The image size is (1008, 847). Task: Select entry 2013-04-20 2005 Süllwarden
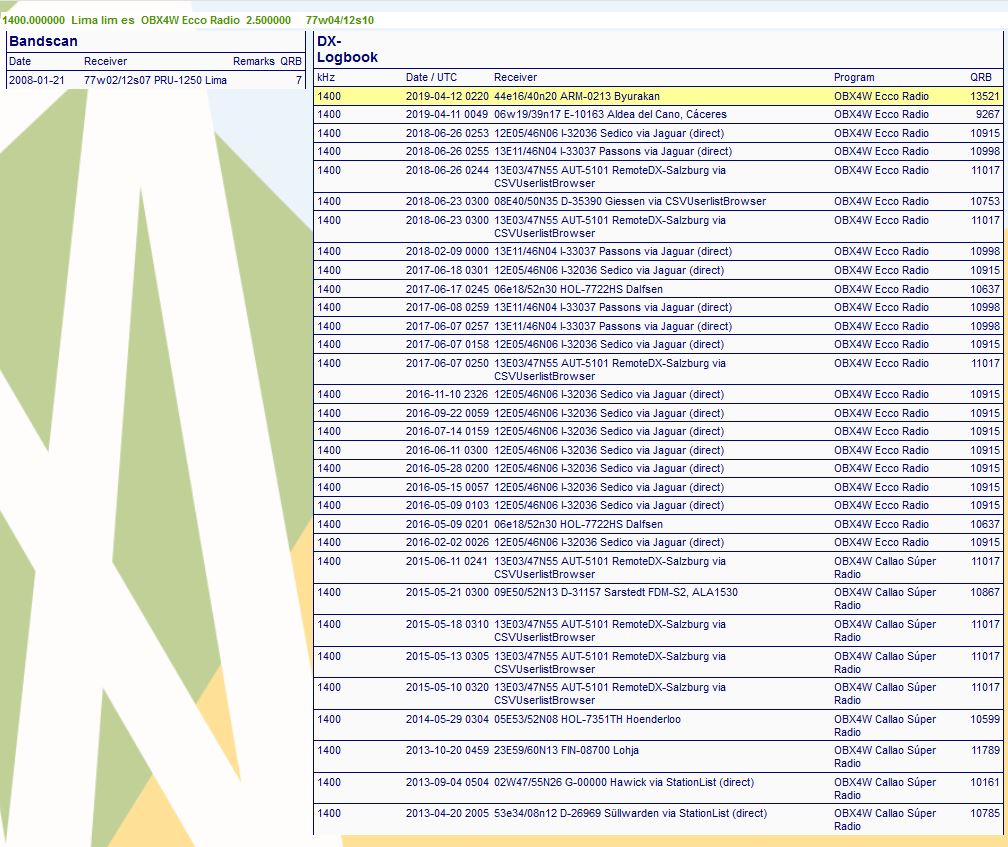pyautogui.click(x=658, y=819)
